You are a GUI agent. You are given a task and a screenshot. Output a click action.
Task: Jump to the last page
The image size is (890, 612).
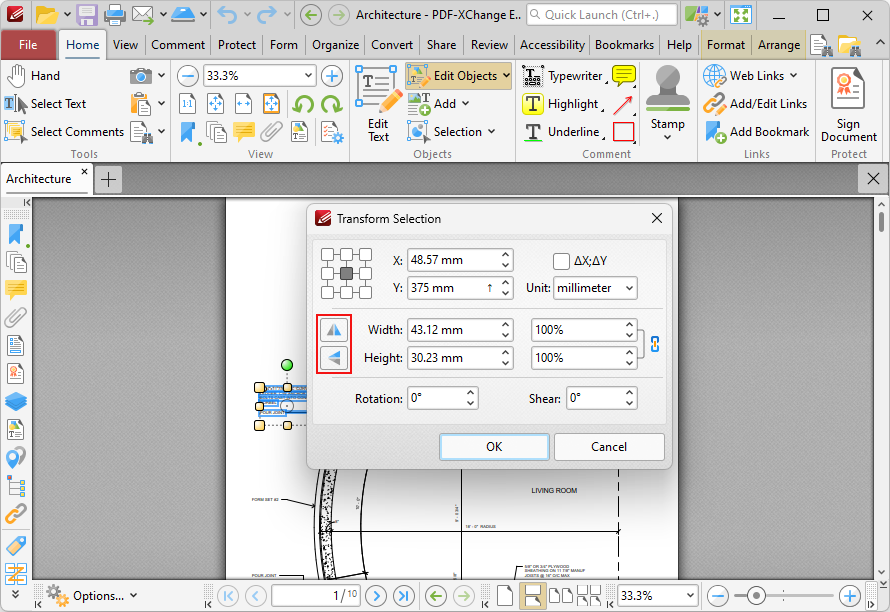[x=403, y=596]
